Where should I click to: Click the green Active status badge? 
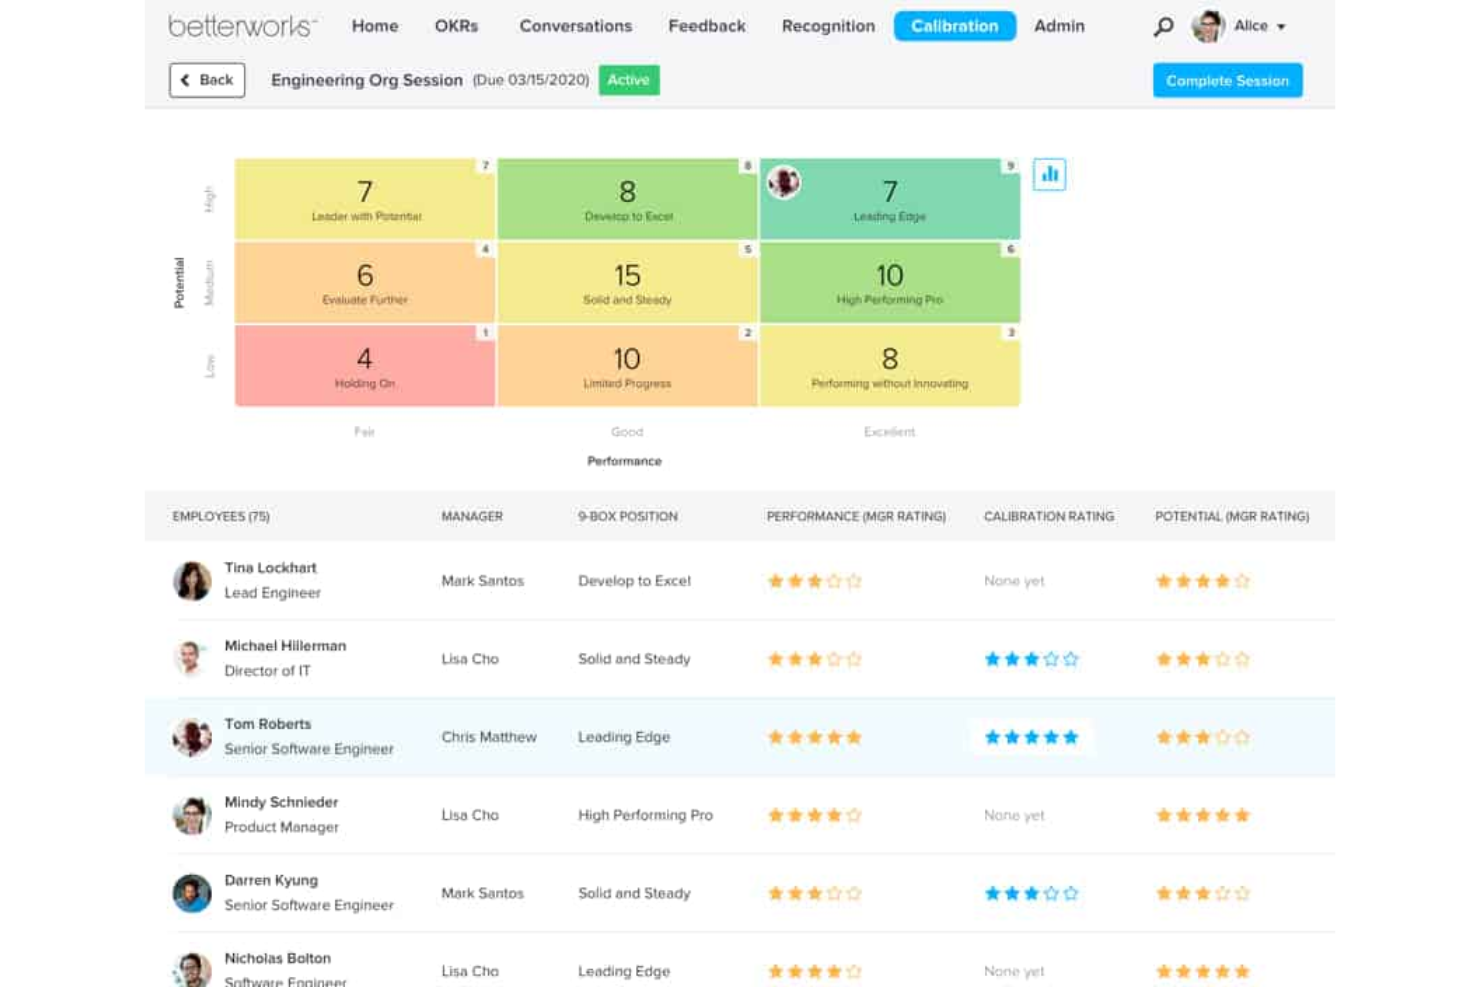click(628, 80)
